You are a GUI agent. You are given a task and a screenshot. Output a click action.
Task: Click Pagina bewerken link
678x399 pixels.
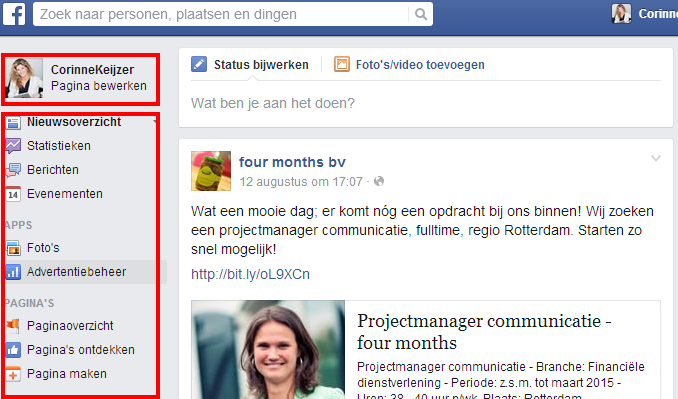coord(99,86)
